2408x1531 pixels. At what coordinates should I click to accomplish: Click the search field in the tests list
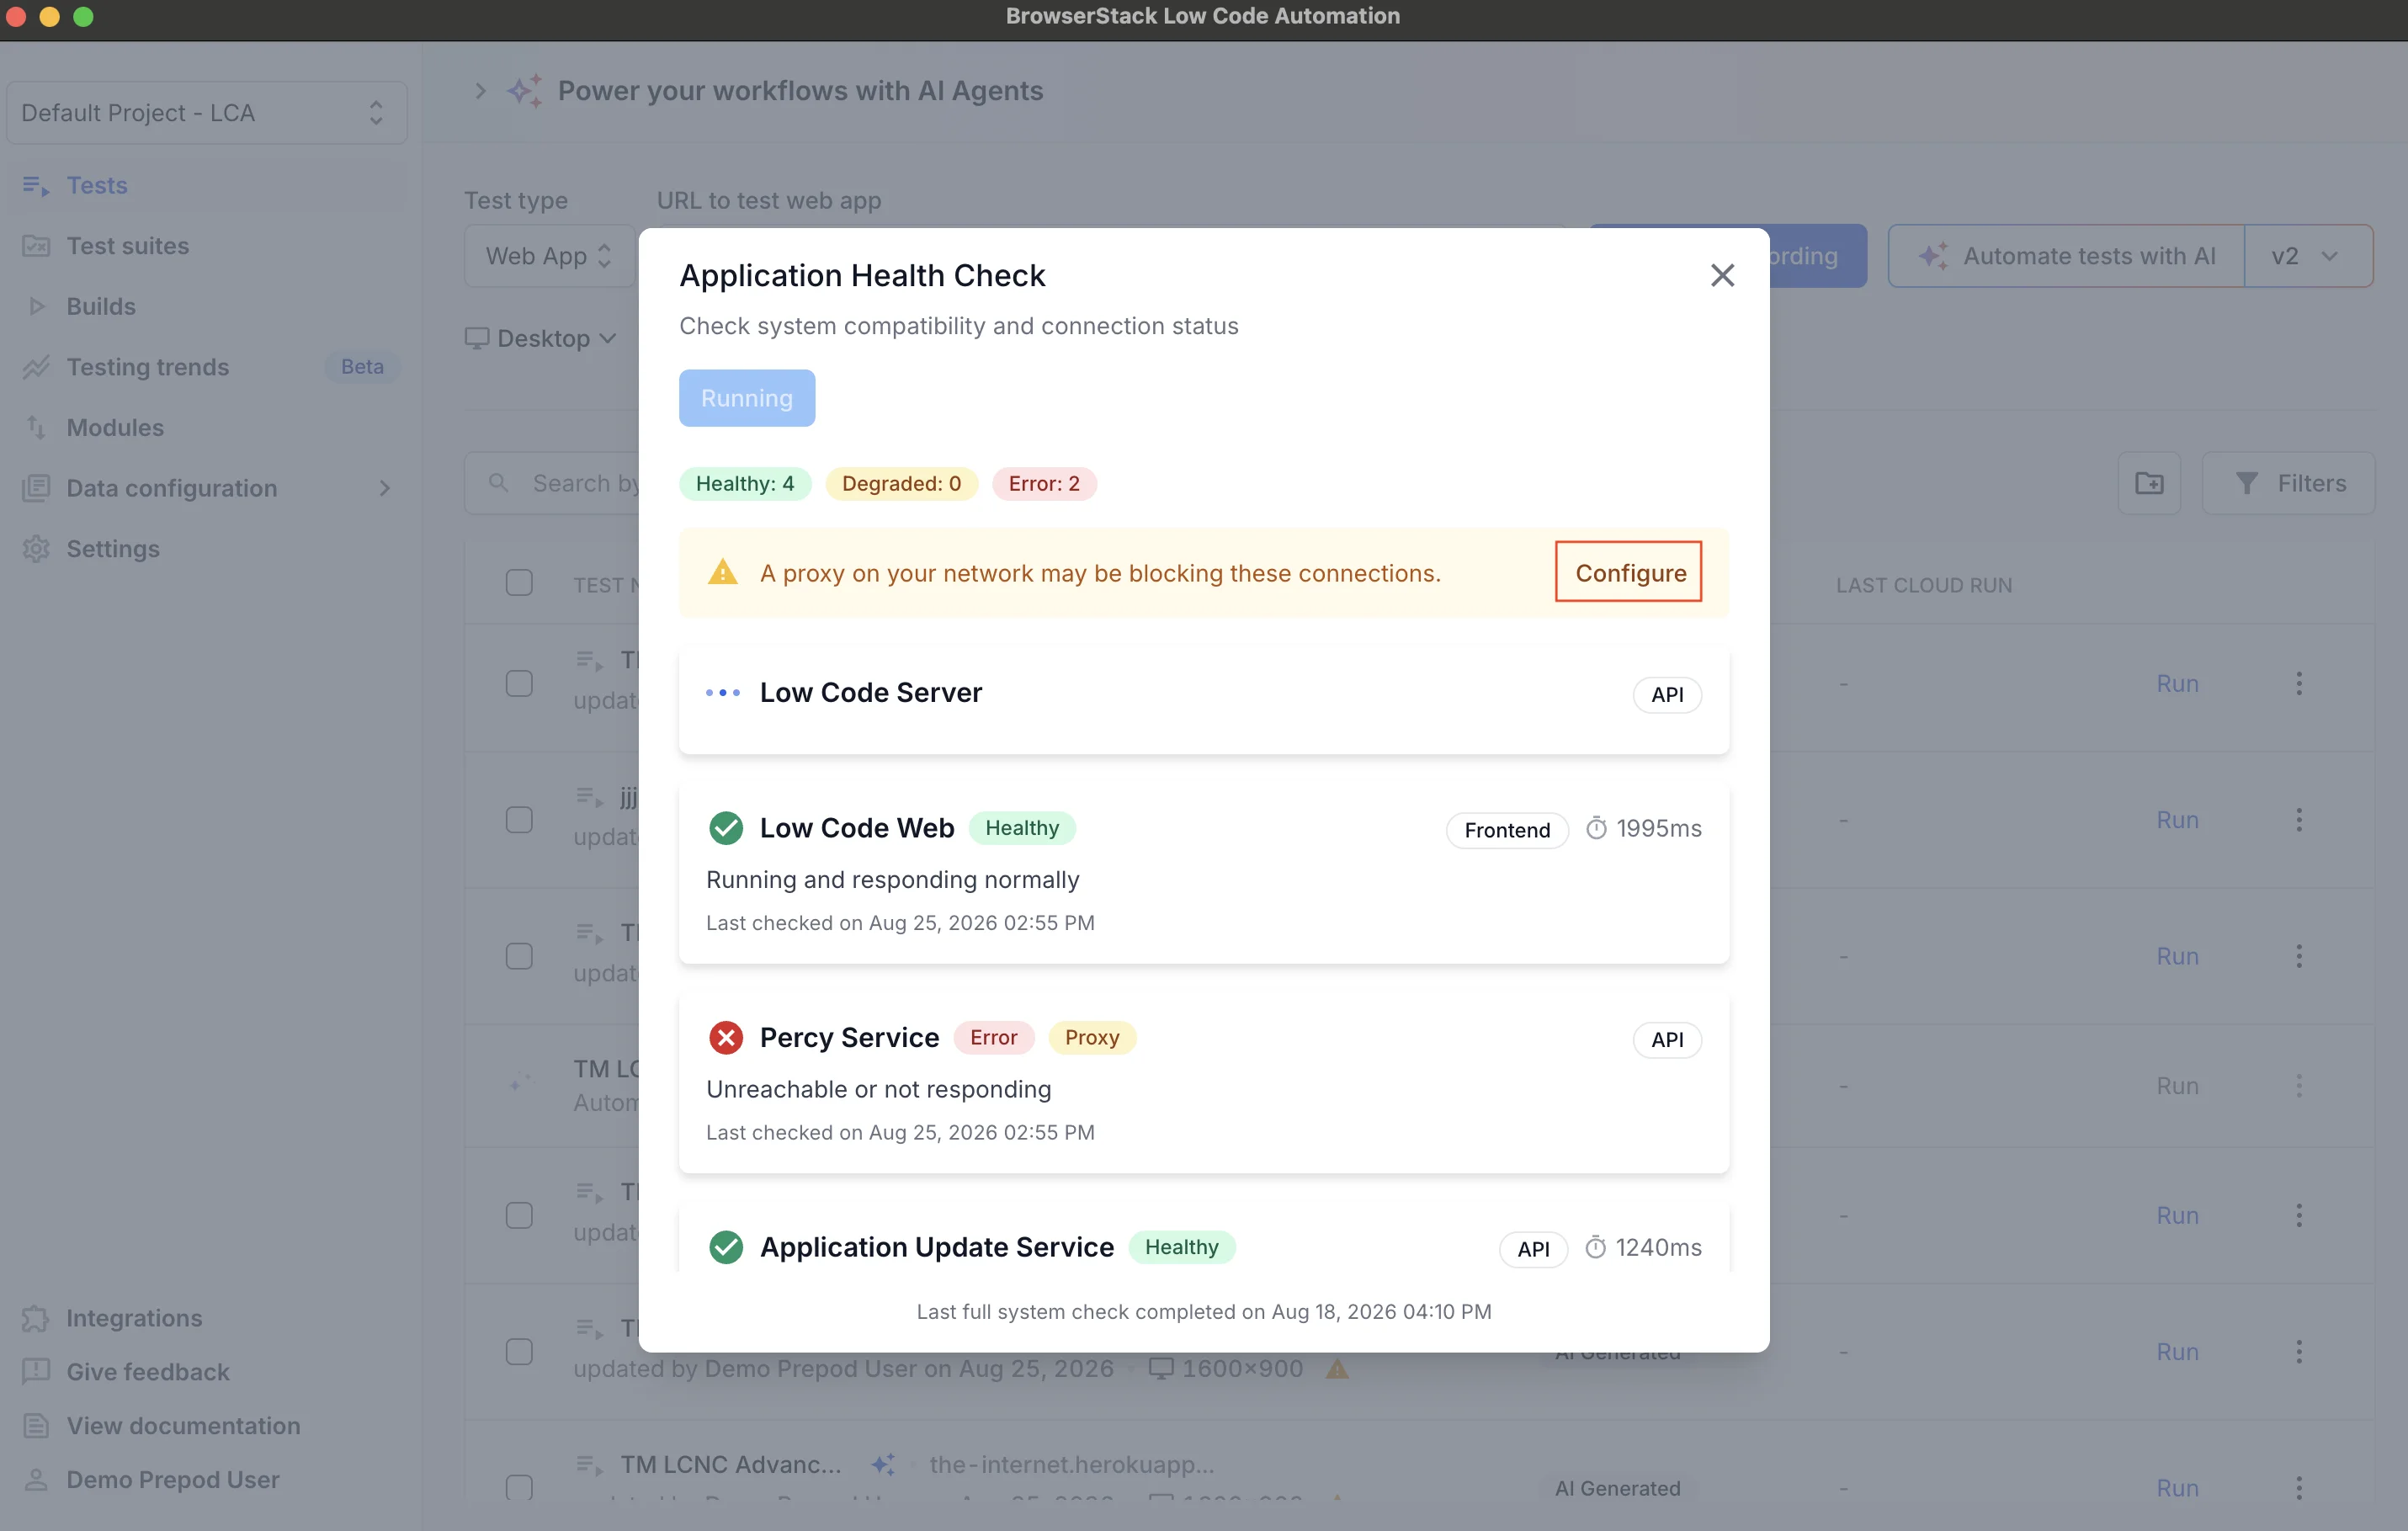click(552, 484)
